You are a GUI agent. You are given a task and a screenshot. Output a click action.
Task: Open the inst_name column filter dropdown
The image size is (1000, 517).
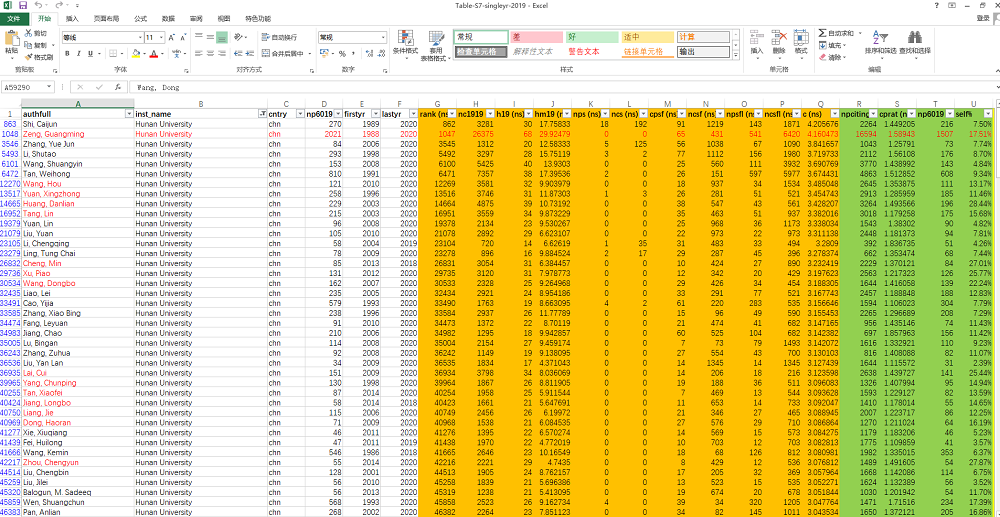(x=262, y=115)
